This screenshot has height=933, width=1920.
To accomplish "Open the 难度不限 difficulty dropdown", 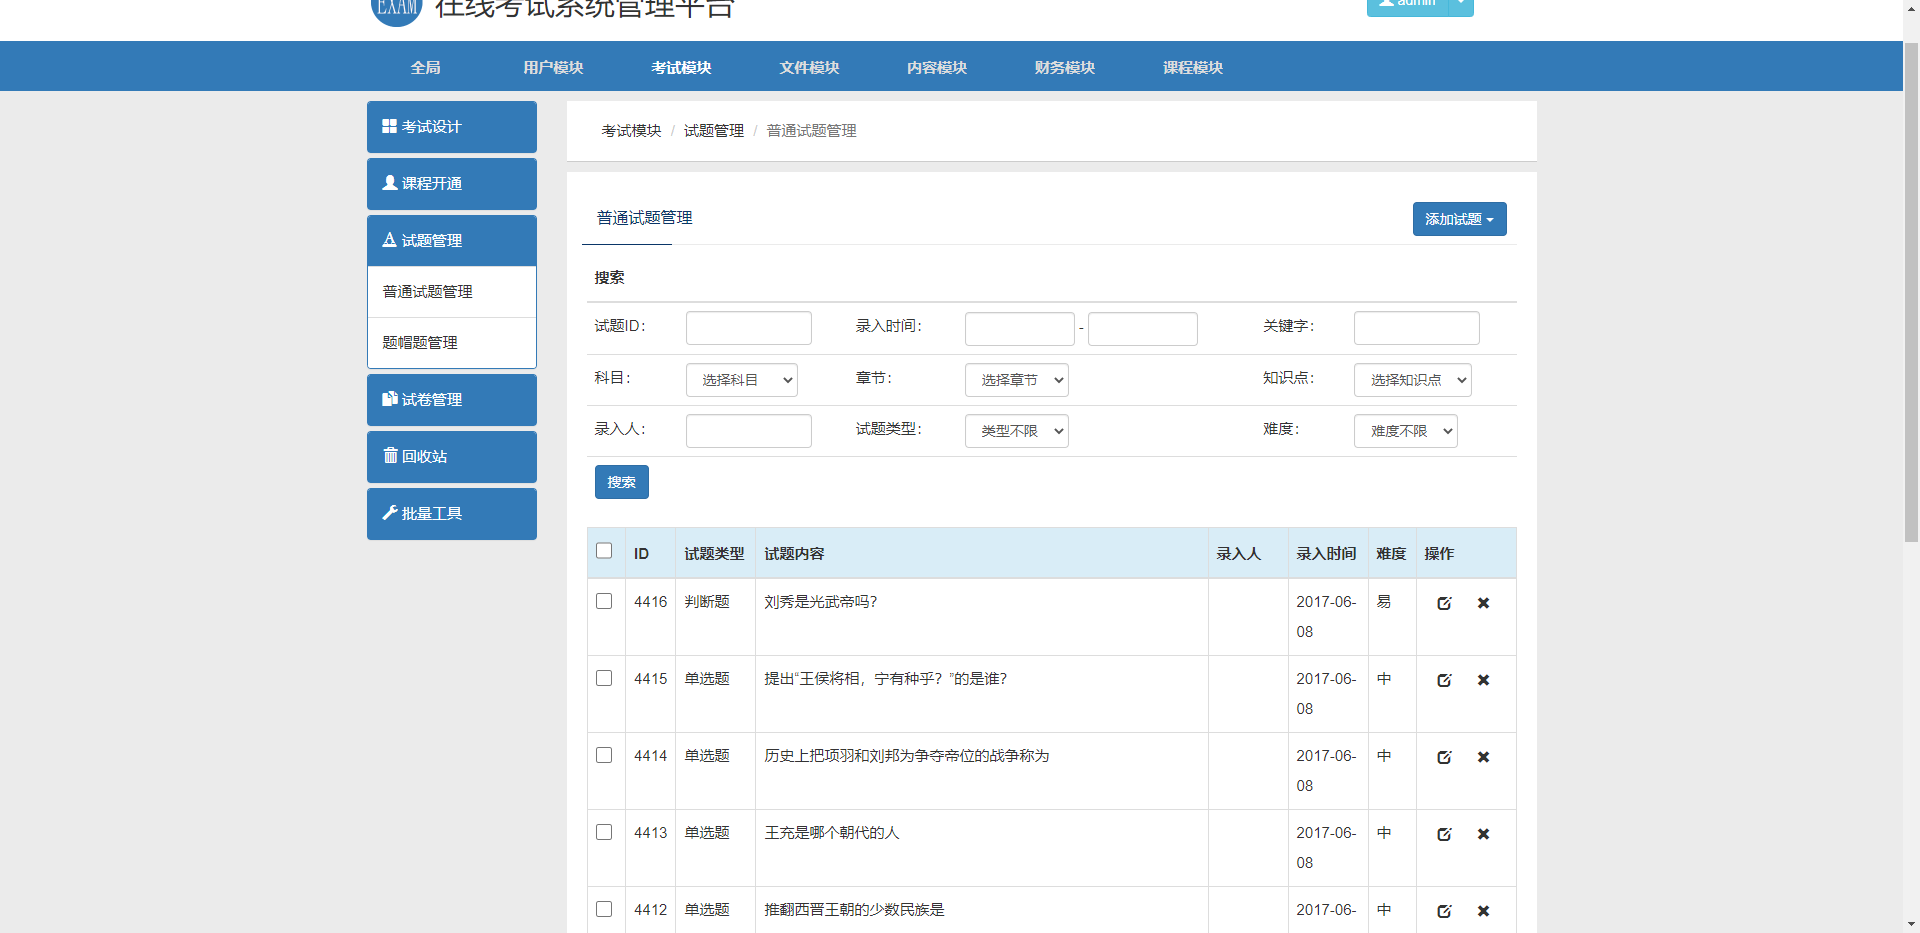I will (1405, 431).
